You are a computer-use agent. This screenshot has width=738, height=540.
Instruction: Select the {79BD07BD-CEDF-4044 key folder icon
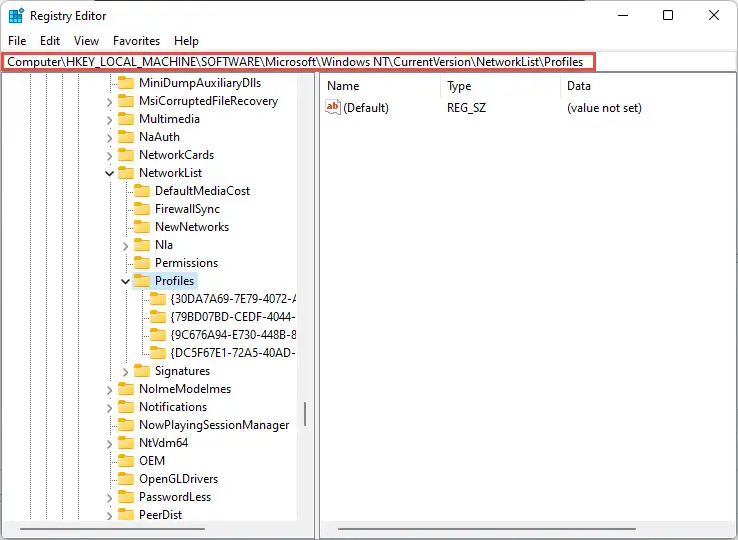click(158, 317)
